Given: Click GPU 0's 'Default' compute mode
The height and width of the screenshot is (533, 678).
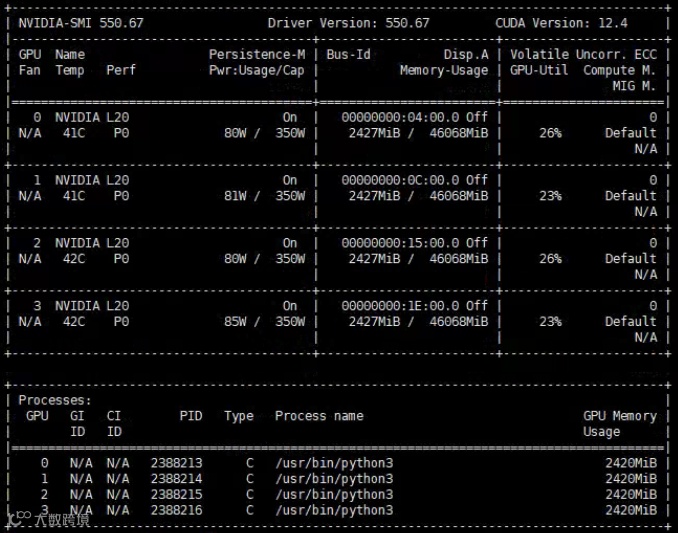Looking at the screenshot, I should [630, 133].
